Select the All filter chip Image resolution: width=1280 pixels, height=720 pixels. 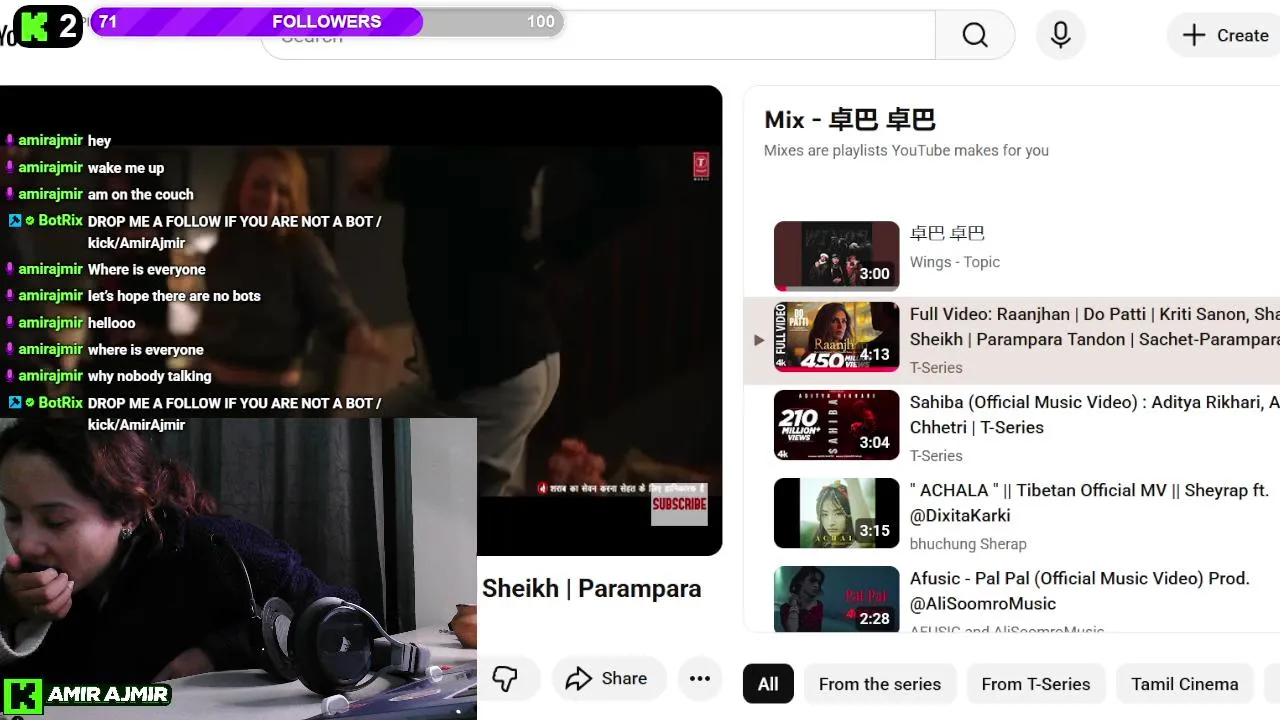pyautogui.click(x=768, y=684)
